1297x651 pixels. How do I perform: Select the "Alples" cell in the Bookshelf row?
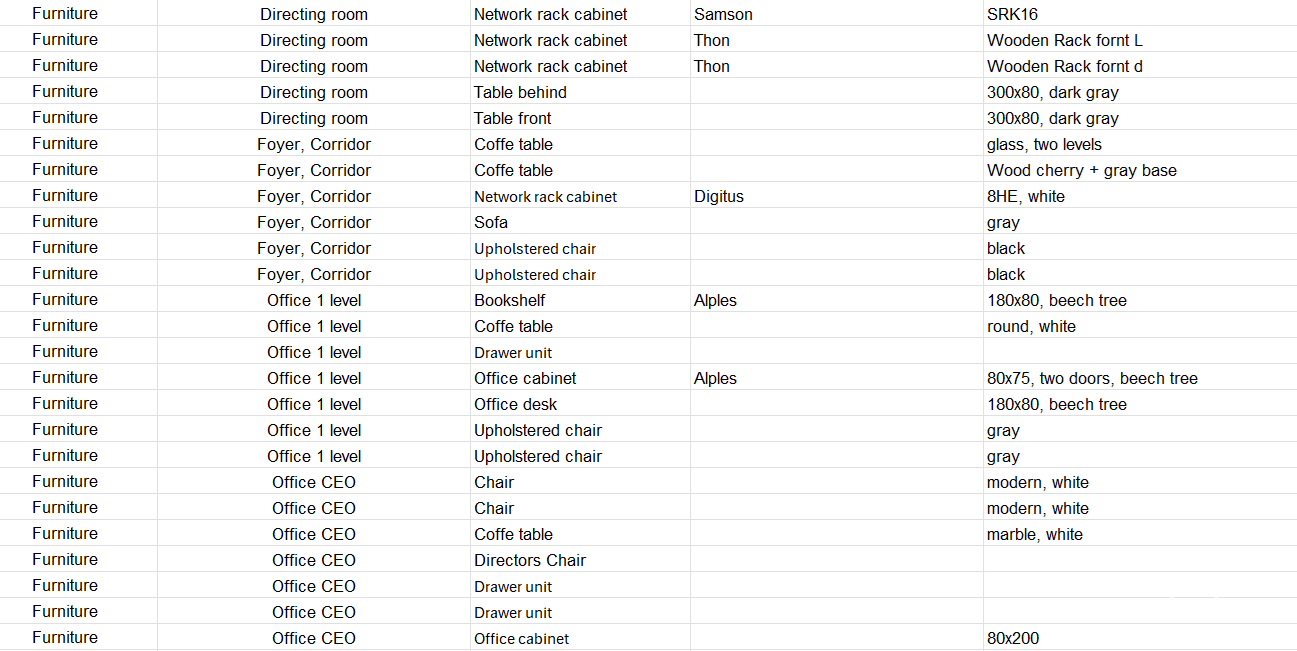click(715, 300)
